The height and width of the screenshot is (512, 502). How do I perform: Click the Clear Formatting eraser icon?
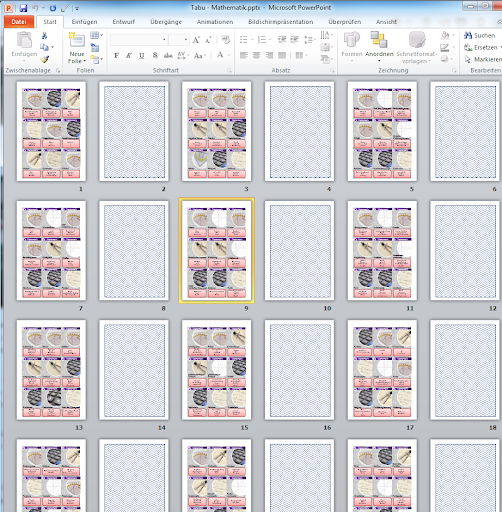[x=226, y=40]
